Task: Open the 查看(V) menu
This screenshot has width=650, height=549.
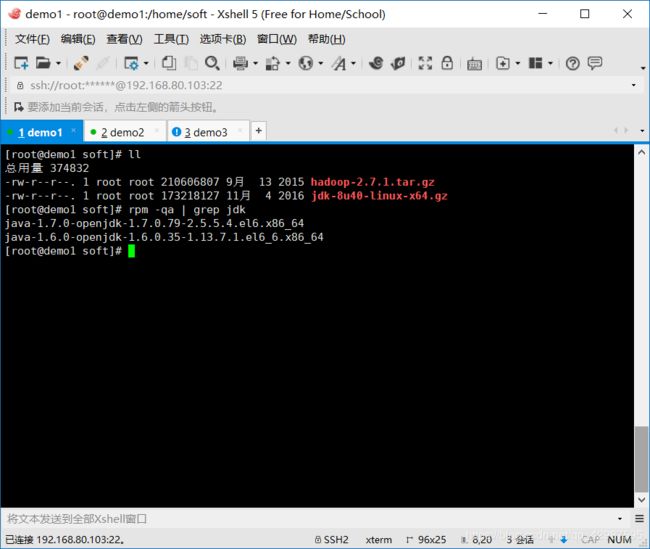Action: point(124,39)
